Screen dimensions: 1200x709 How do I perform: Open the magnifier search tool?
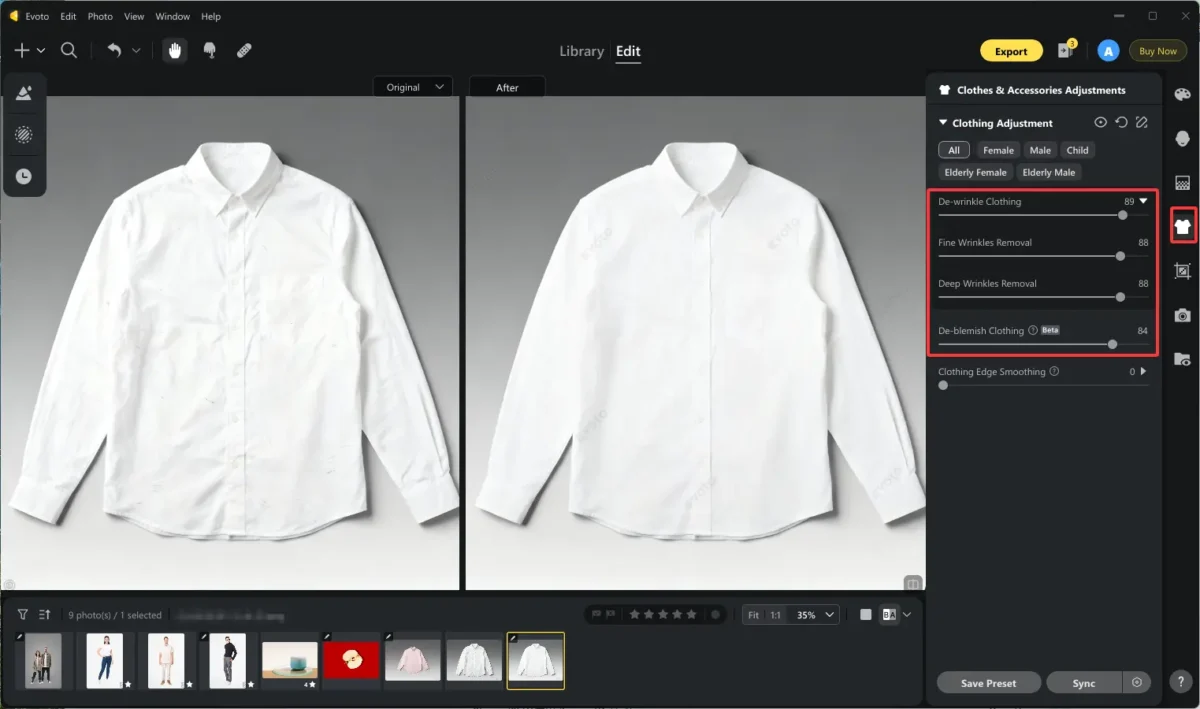click(69, 50)
